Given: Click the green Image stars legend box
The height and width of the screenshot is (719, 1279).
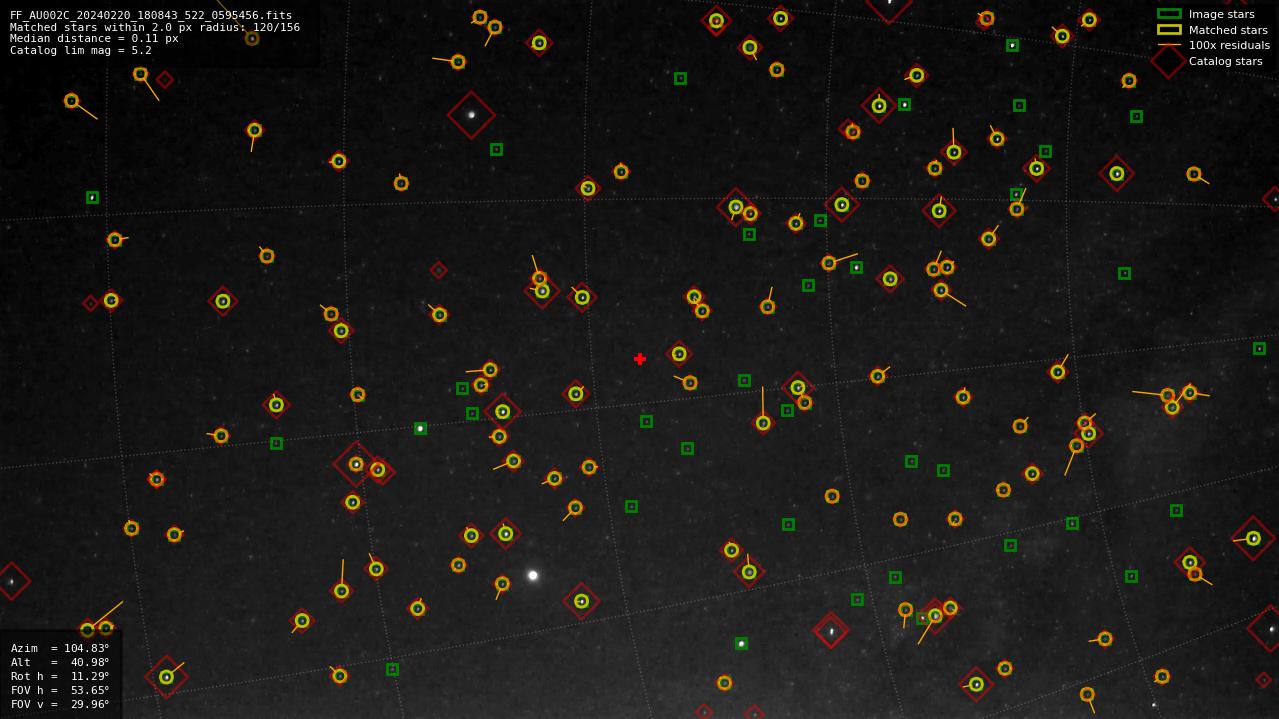Looking at the screenshot, I should pyautogui.click(x=1169, y=14).
